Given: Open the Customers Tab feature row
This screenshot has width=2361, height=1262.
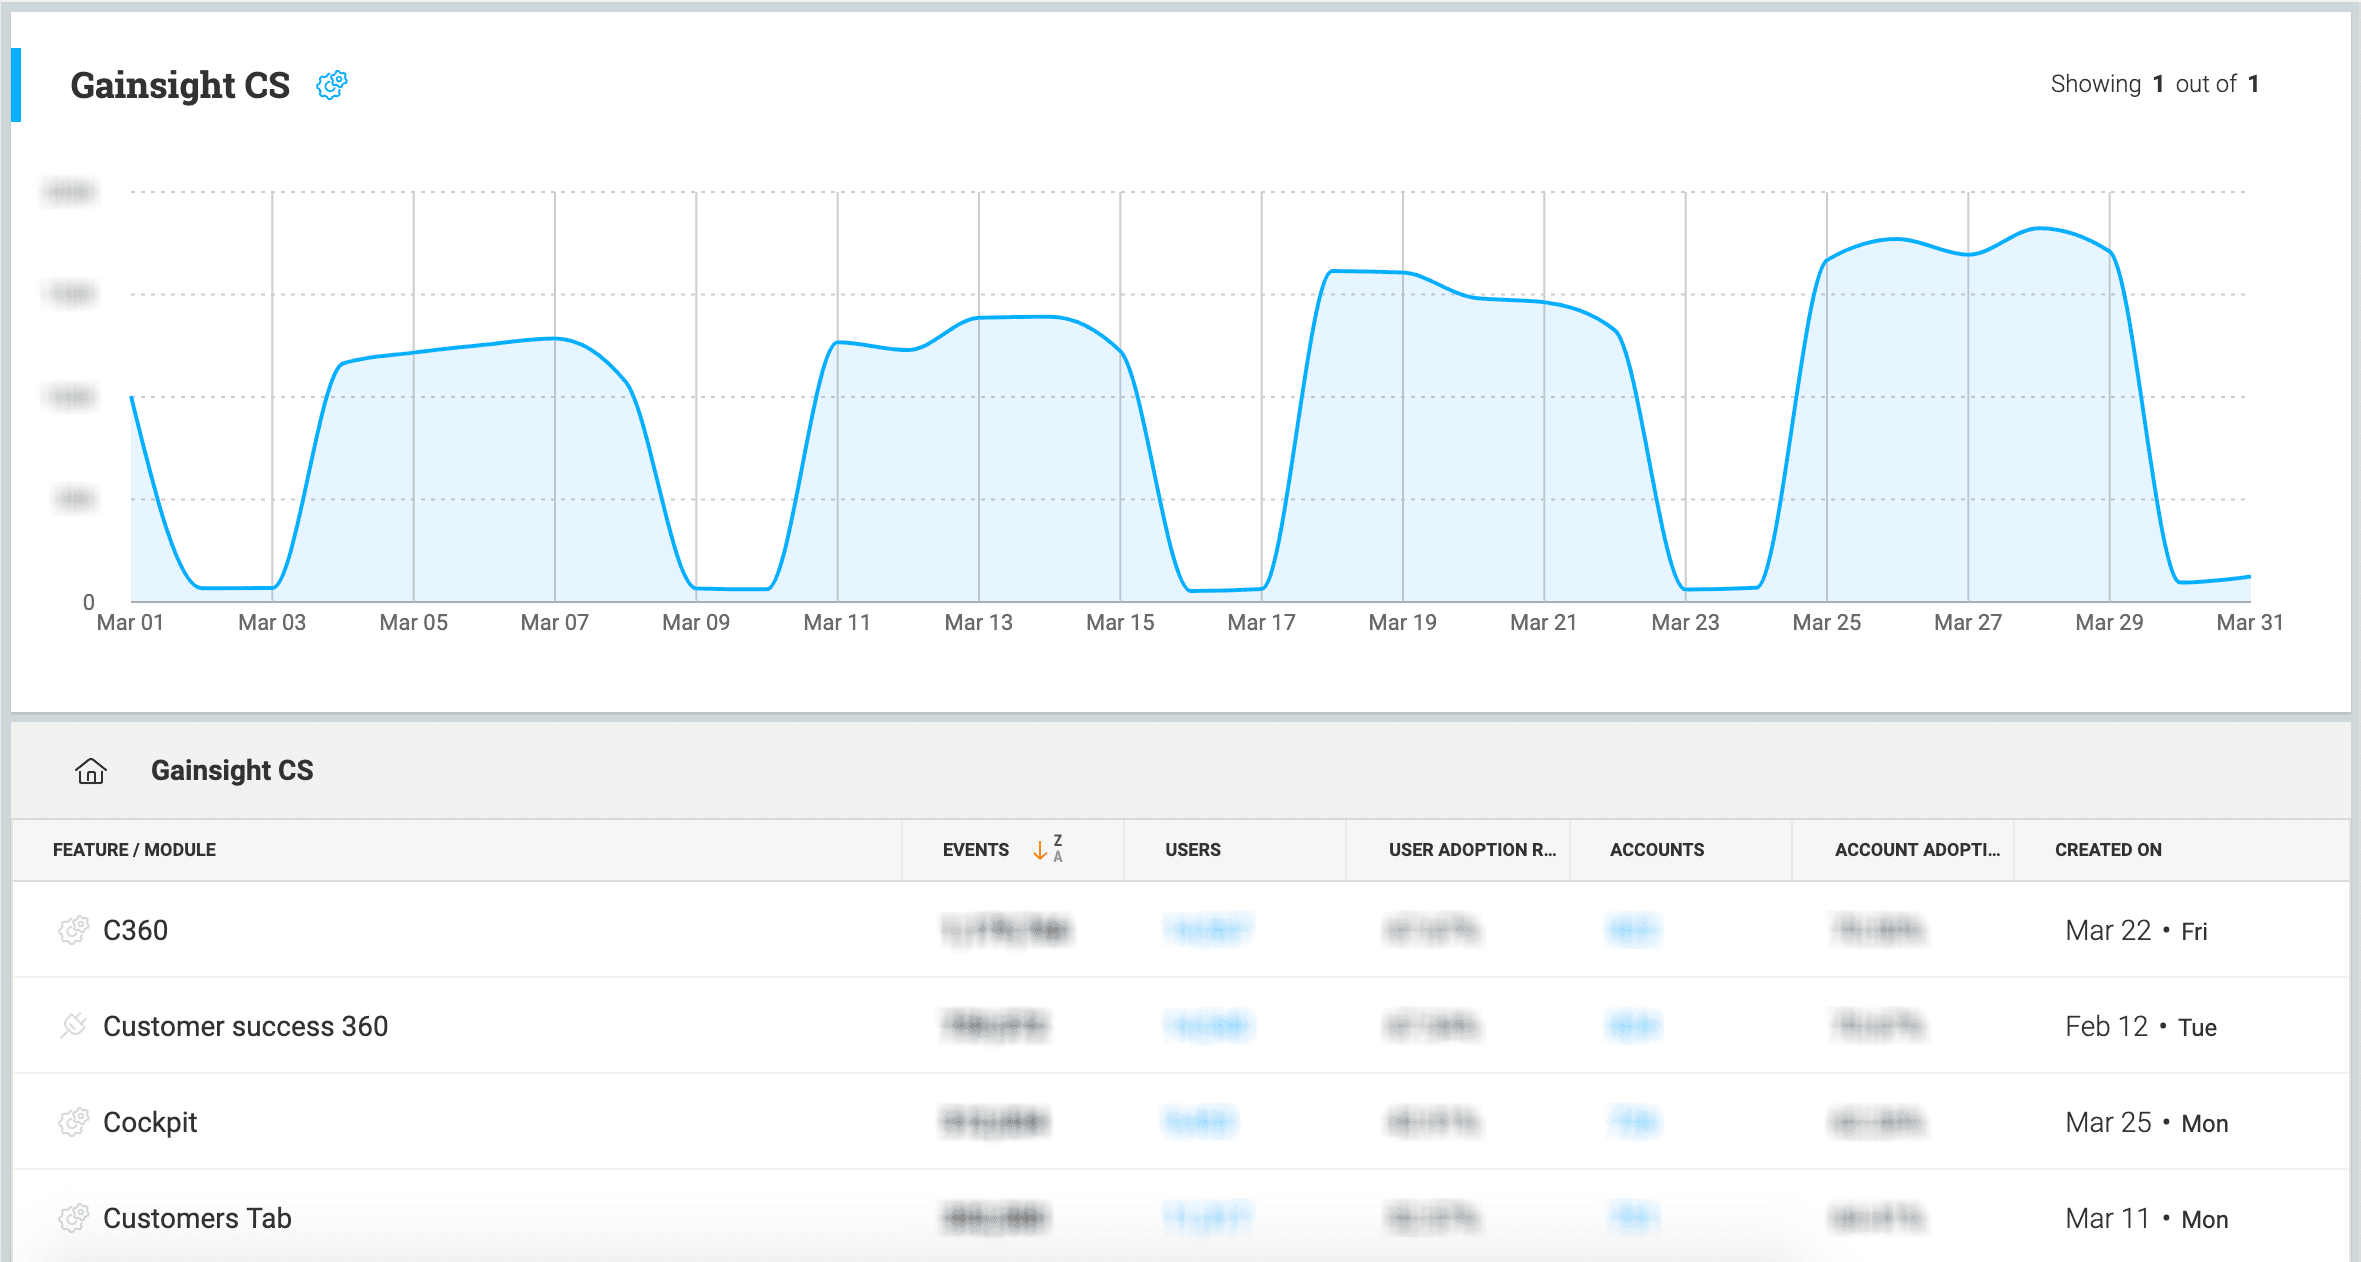Looking at the screenshot, I should 197,1218.
